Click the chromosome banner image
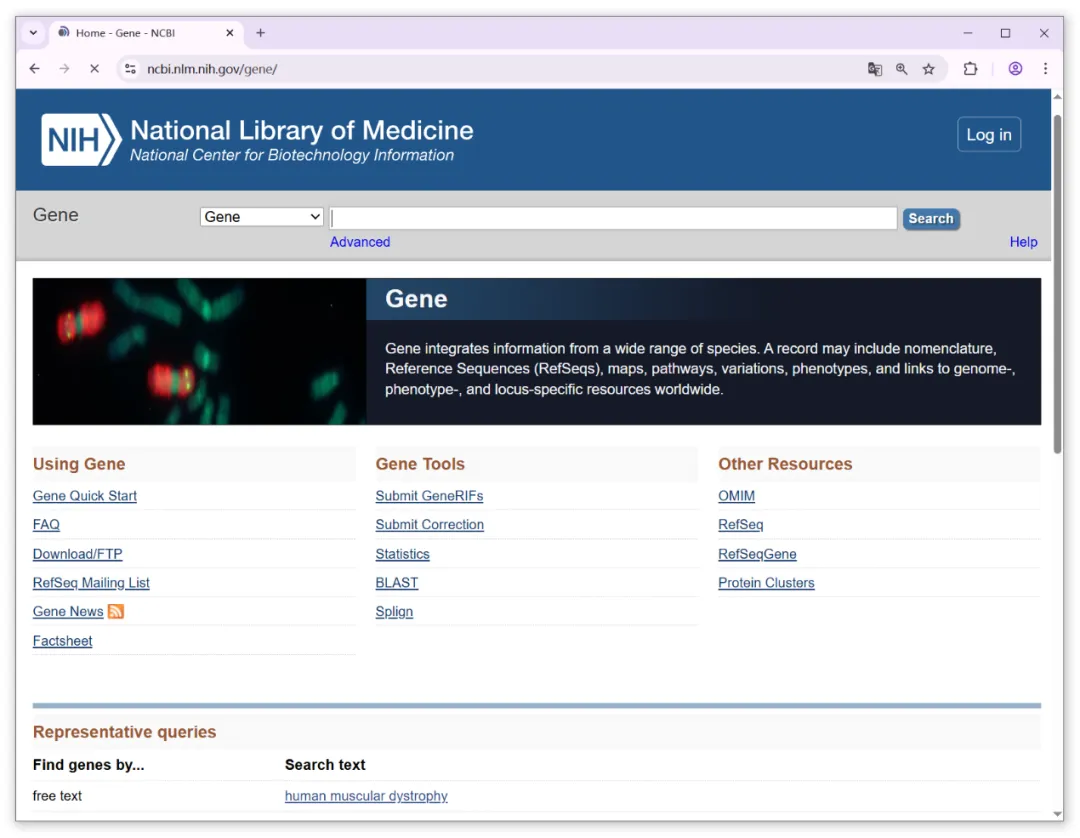Image resolution: width=1080 pixels, height=838 pixels. pos(199,351)
